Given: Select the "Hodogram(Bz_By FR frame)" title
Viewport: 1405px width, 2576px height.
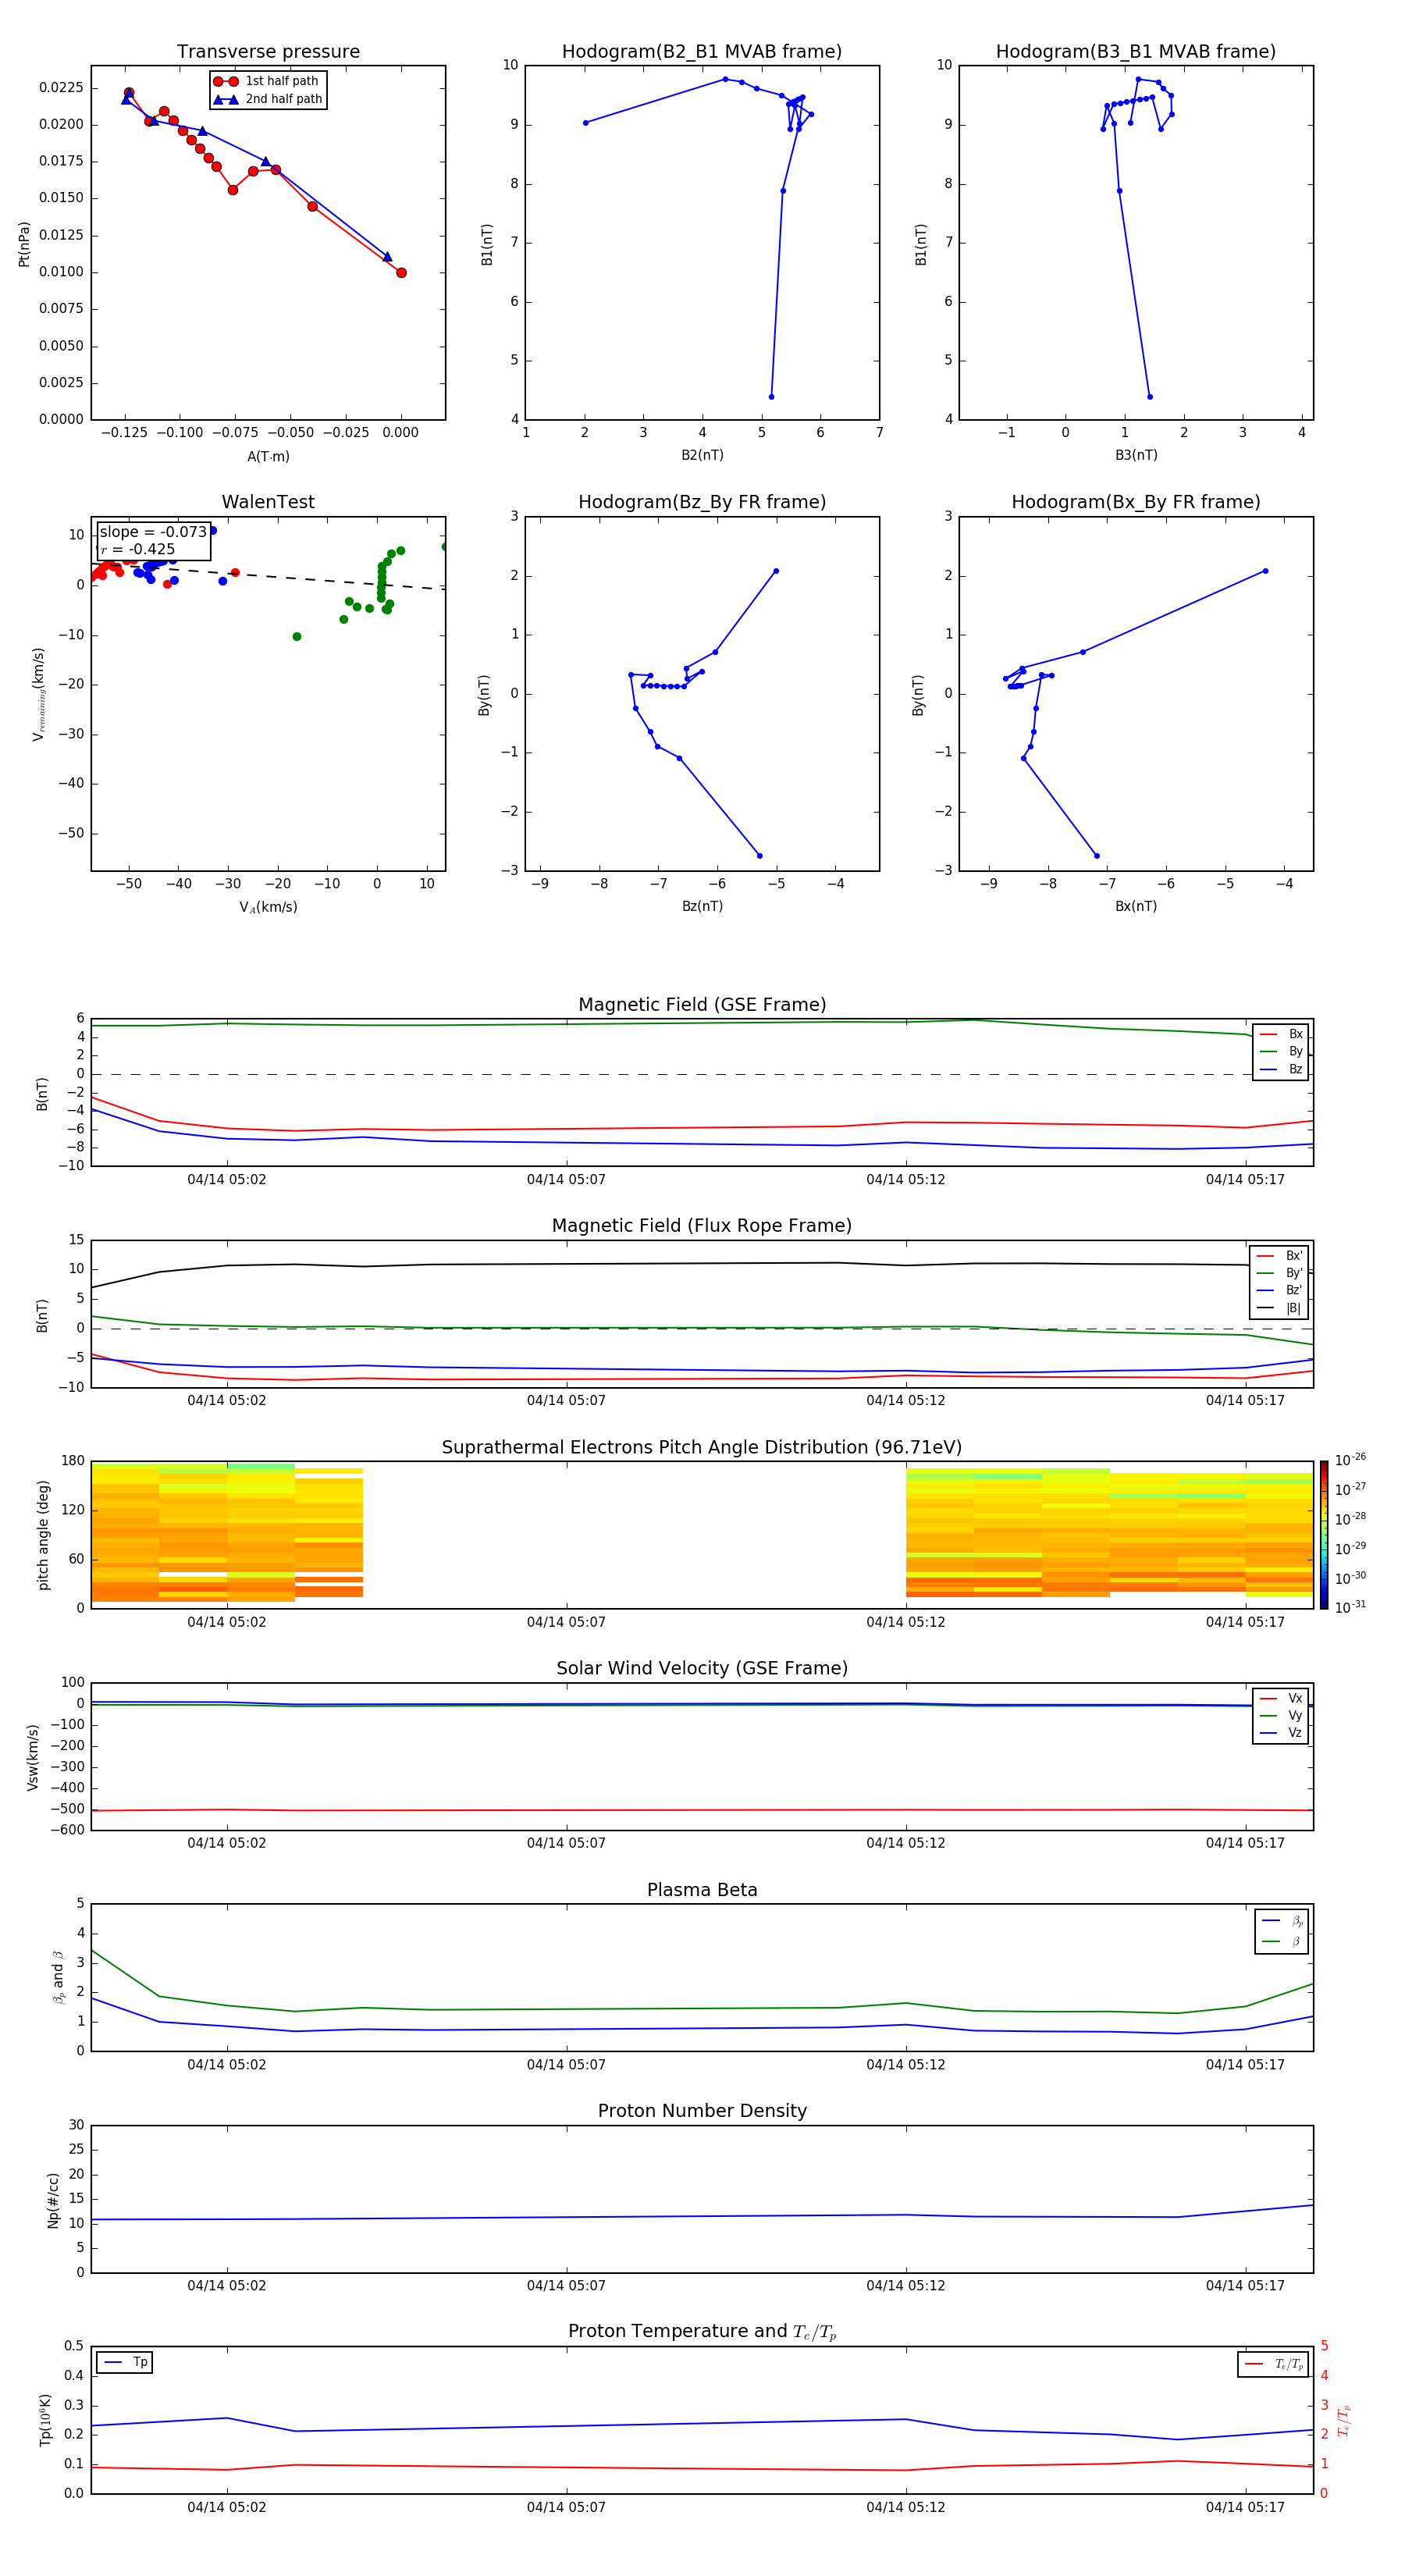Looking at the screenshot, I should [702, 502].
